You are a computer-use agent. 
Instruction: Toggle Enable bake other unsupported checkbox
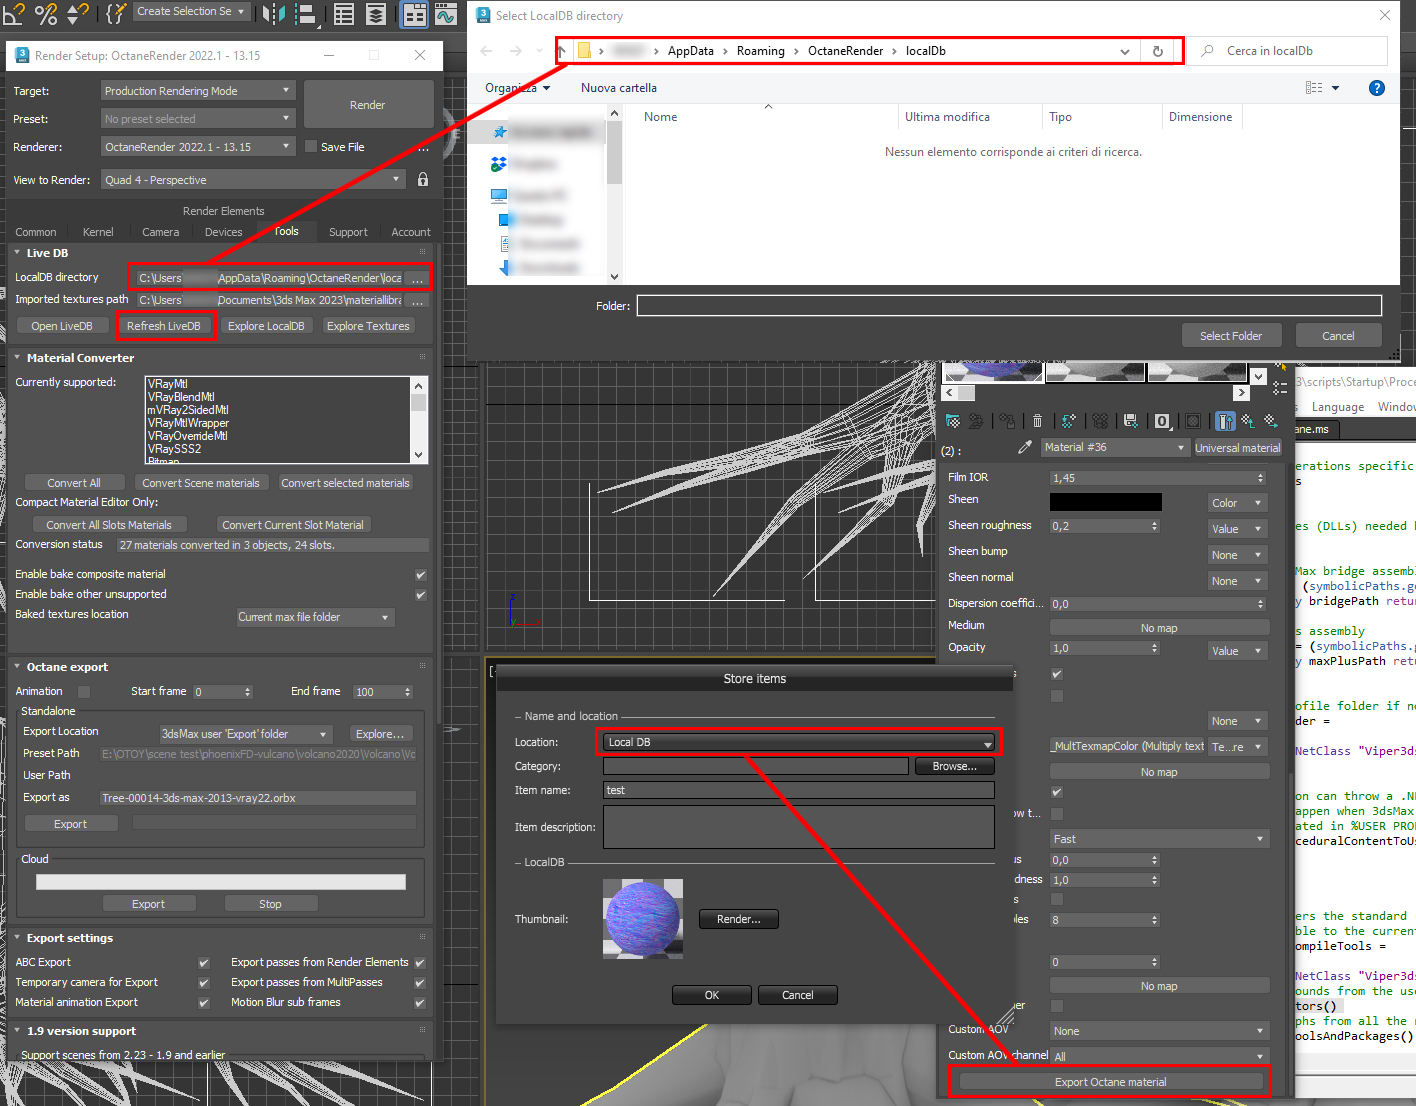pyautogui.click(x=421, y=595)
